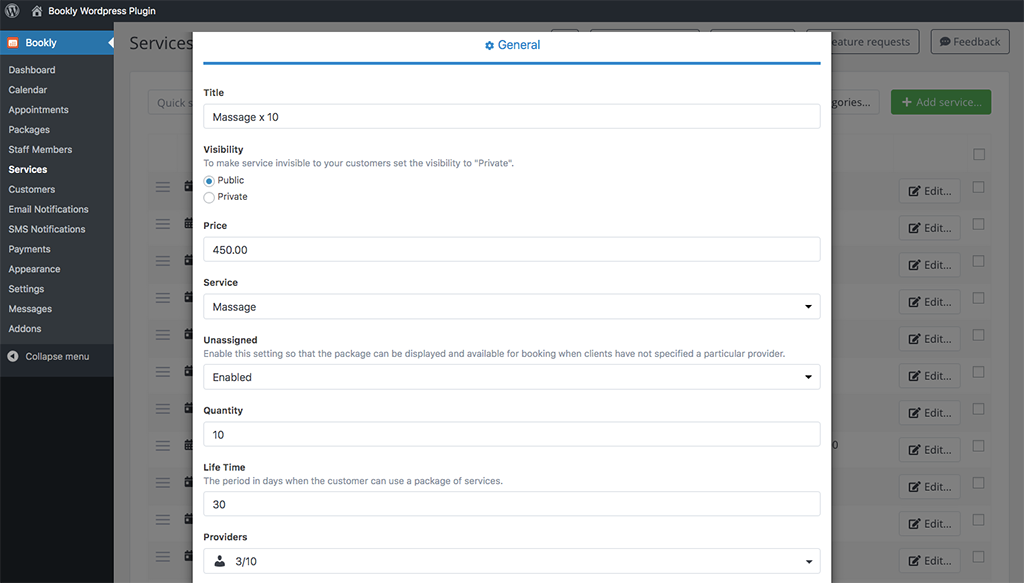Open SMS Notifications in sidebar
The width and height of the screenshot is (1024, 583).
tap(47, 229)
